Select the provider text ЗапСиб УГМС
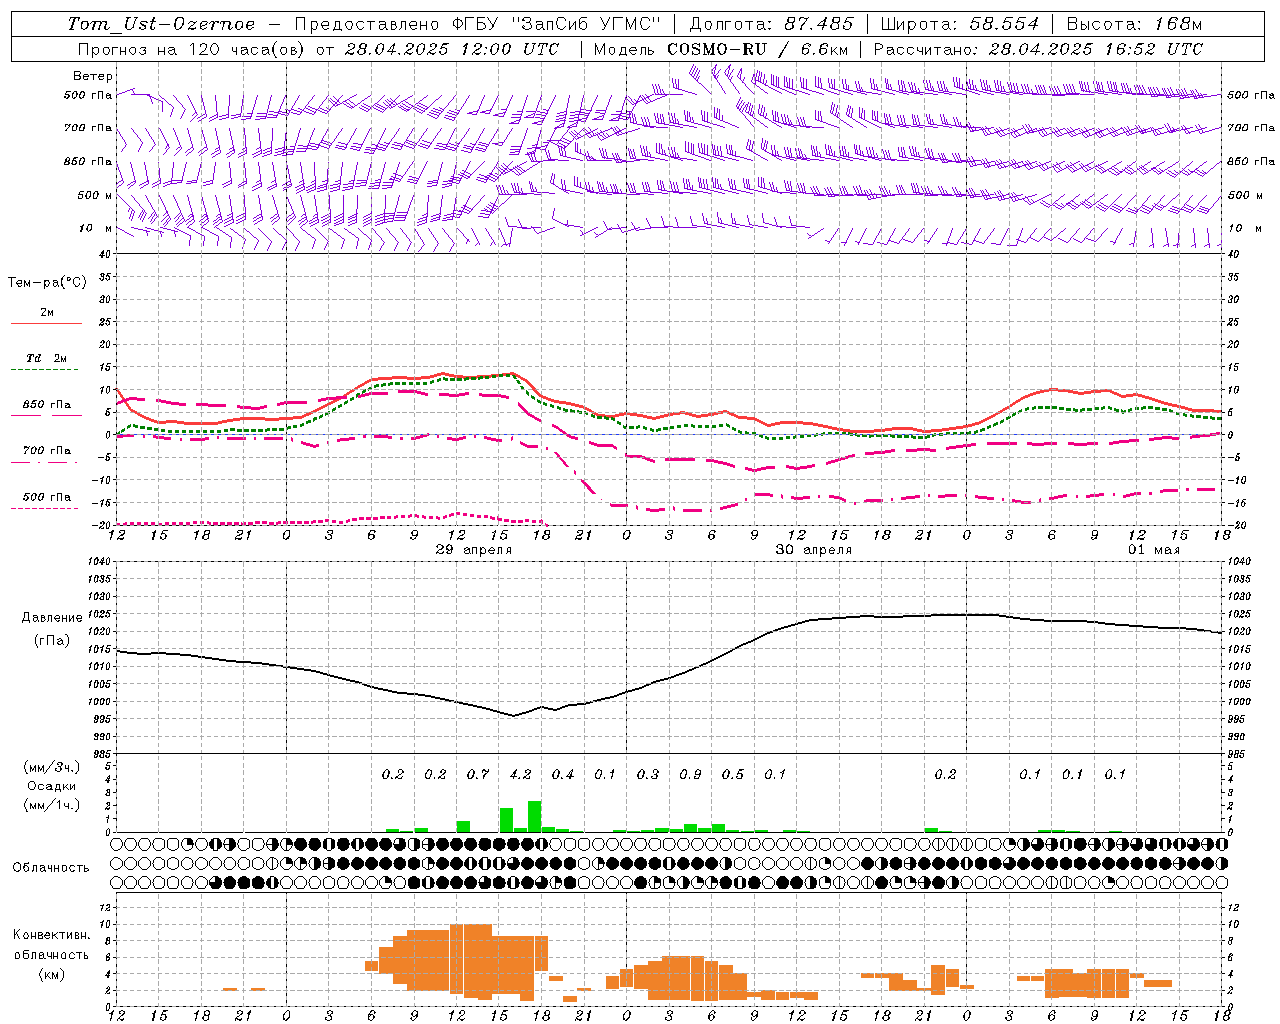1280x1024 pixels. [x=585, y=24]
